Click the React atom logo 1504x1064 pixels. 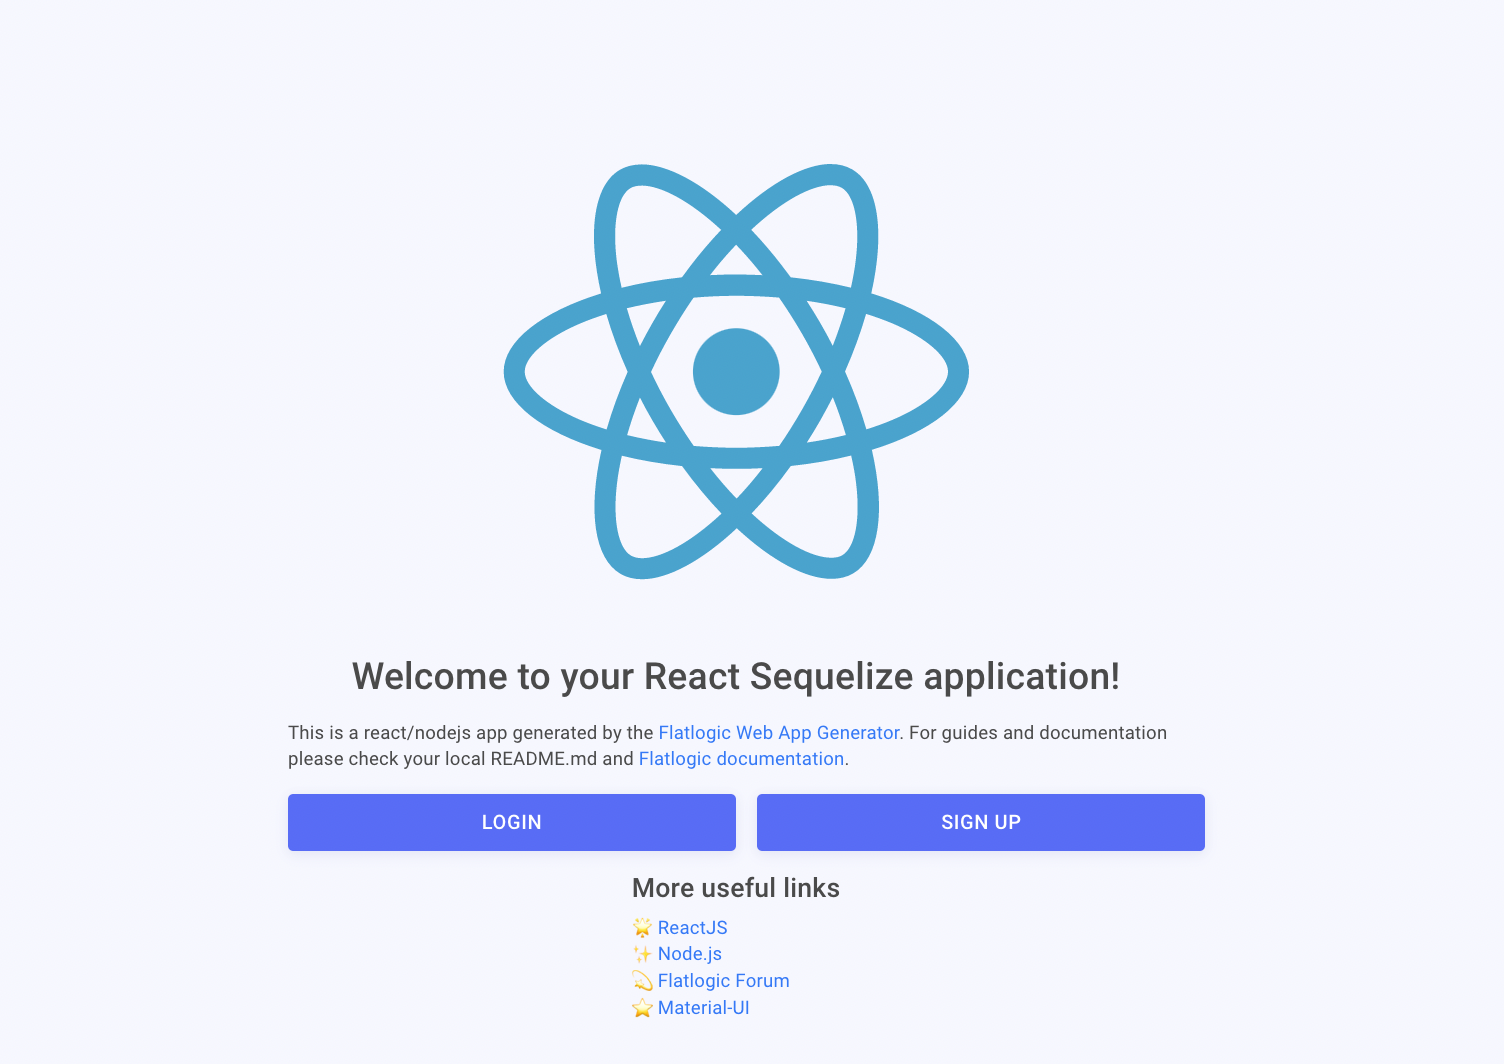[x=736, y=371]
